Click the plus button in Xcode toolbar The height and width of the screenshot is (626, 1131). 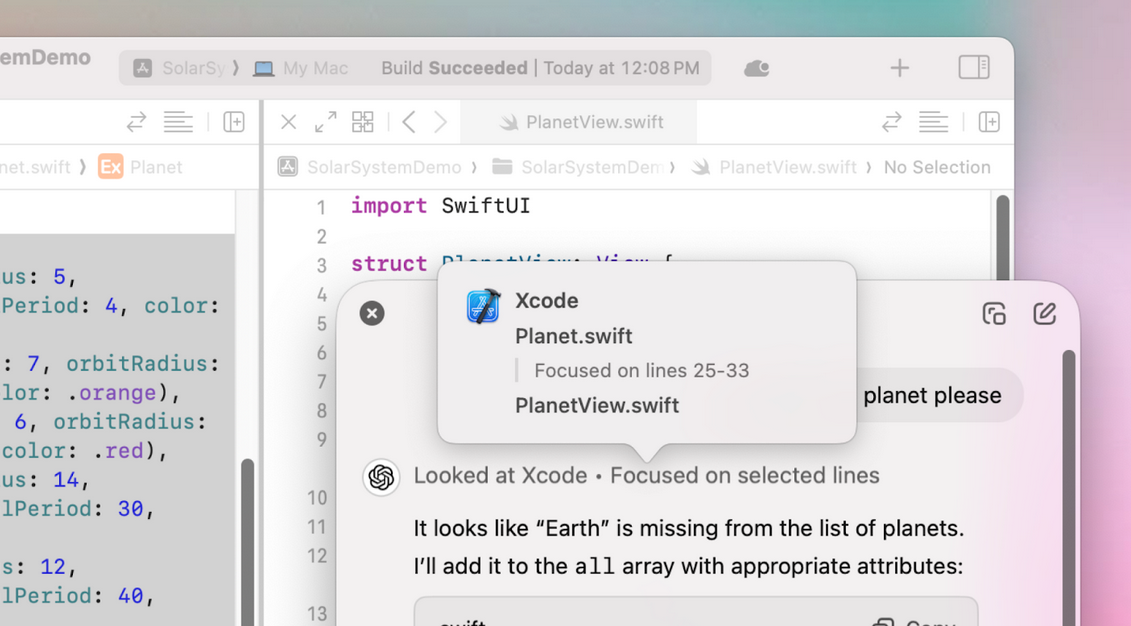click(x=900, y=68)
